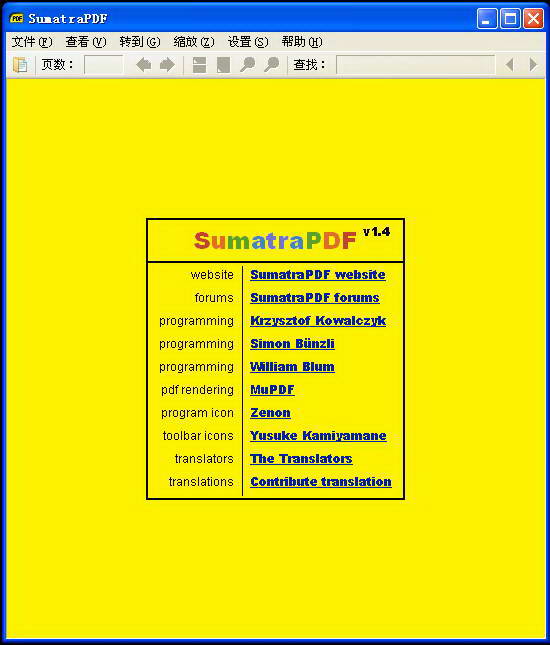The width and height of the screenshot is (550, 645).
Task: Click the 'pdf rendering' label
Action: click(x=197, y=390)
